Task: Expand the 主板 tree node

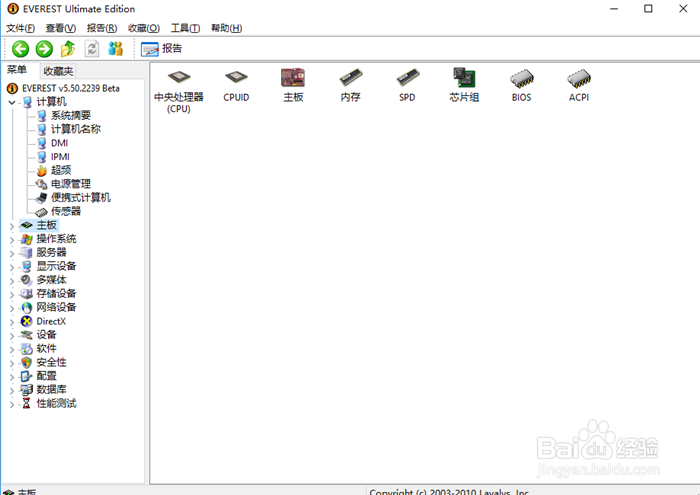Action: tap(12, 226)
